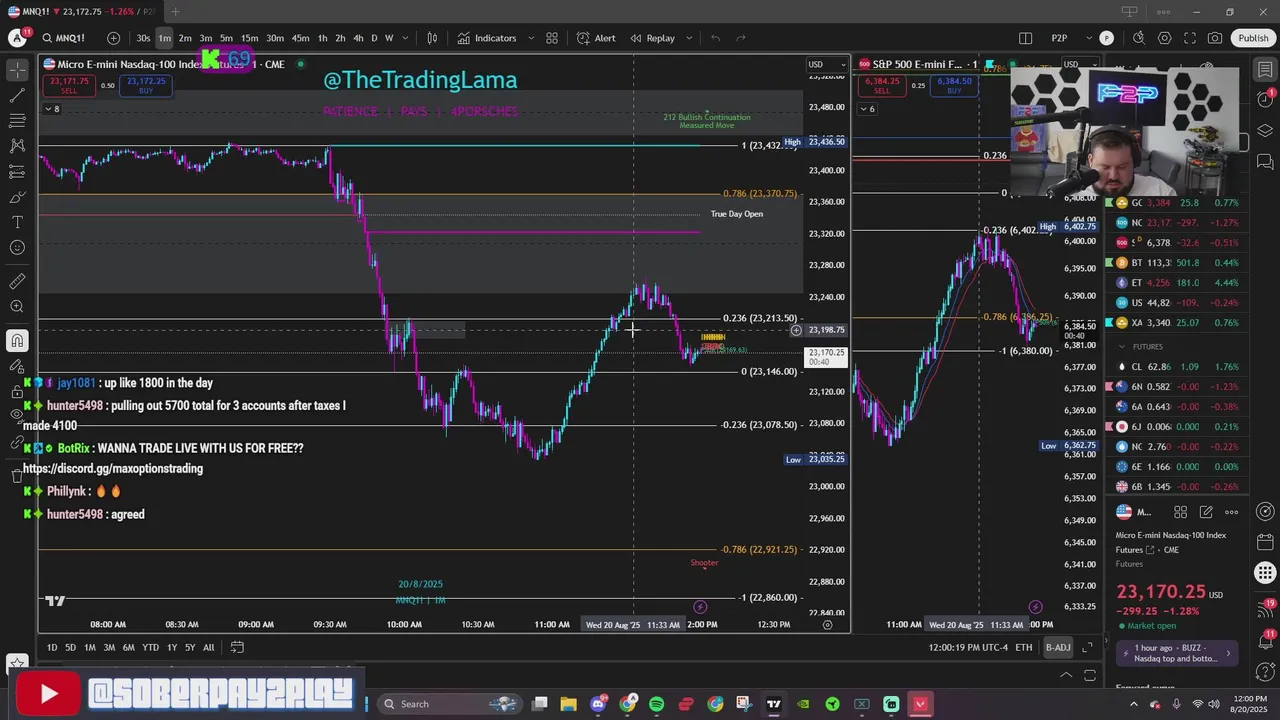
Task: Select the crosshair cursor tool
Action: click(17, 70)
